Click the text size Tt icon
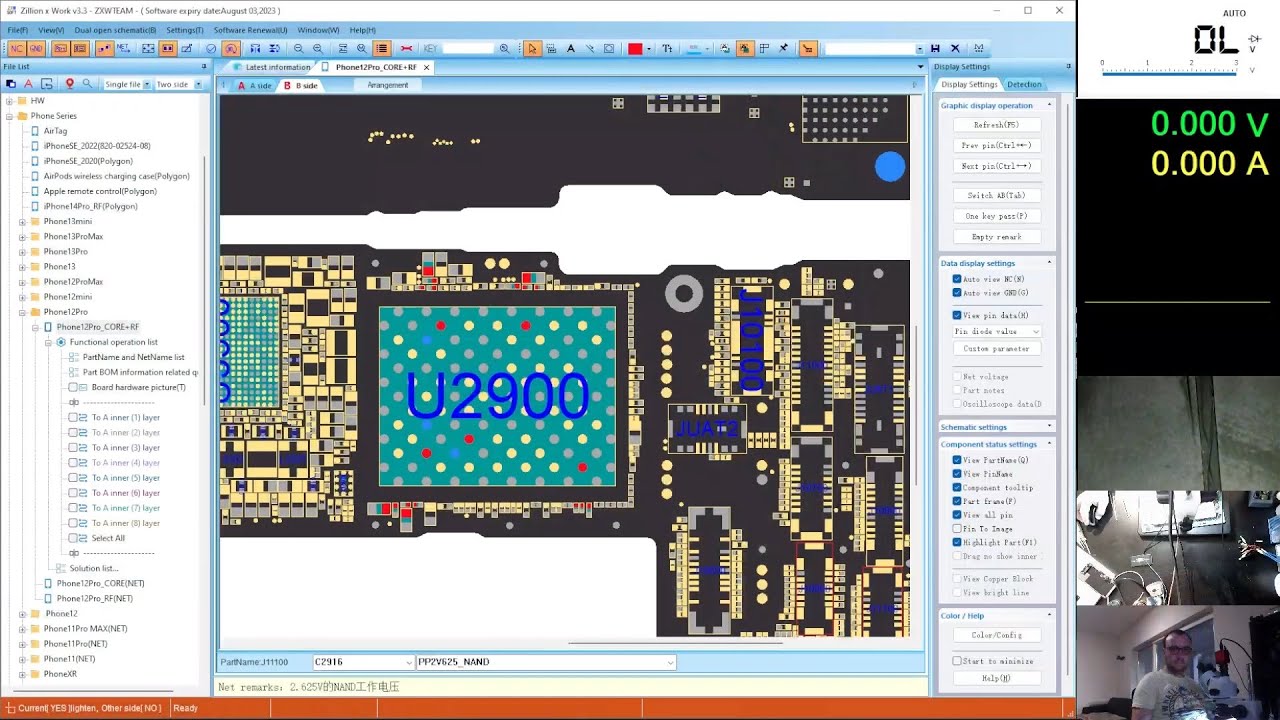This screenshot has width=1280, height=720. (x=667, y=48)
